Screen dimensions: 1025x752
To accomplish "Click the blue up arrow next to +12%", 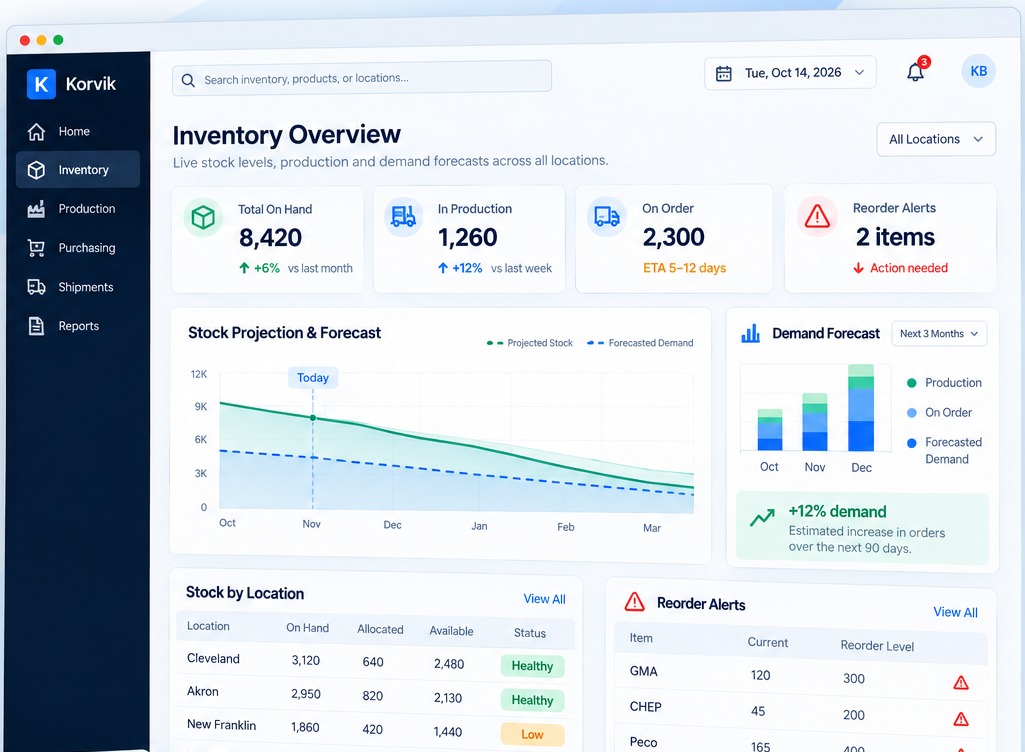I will pos(443,268).
